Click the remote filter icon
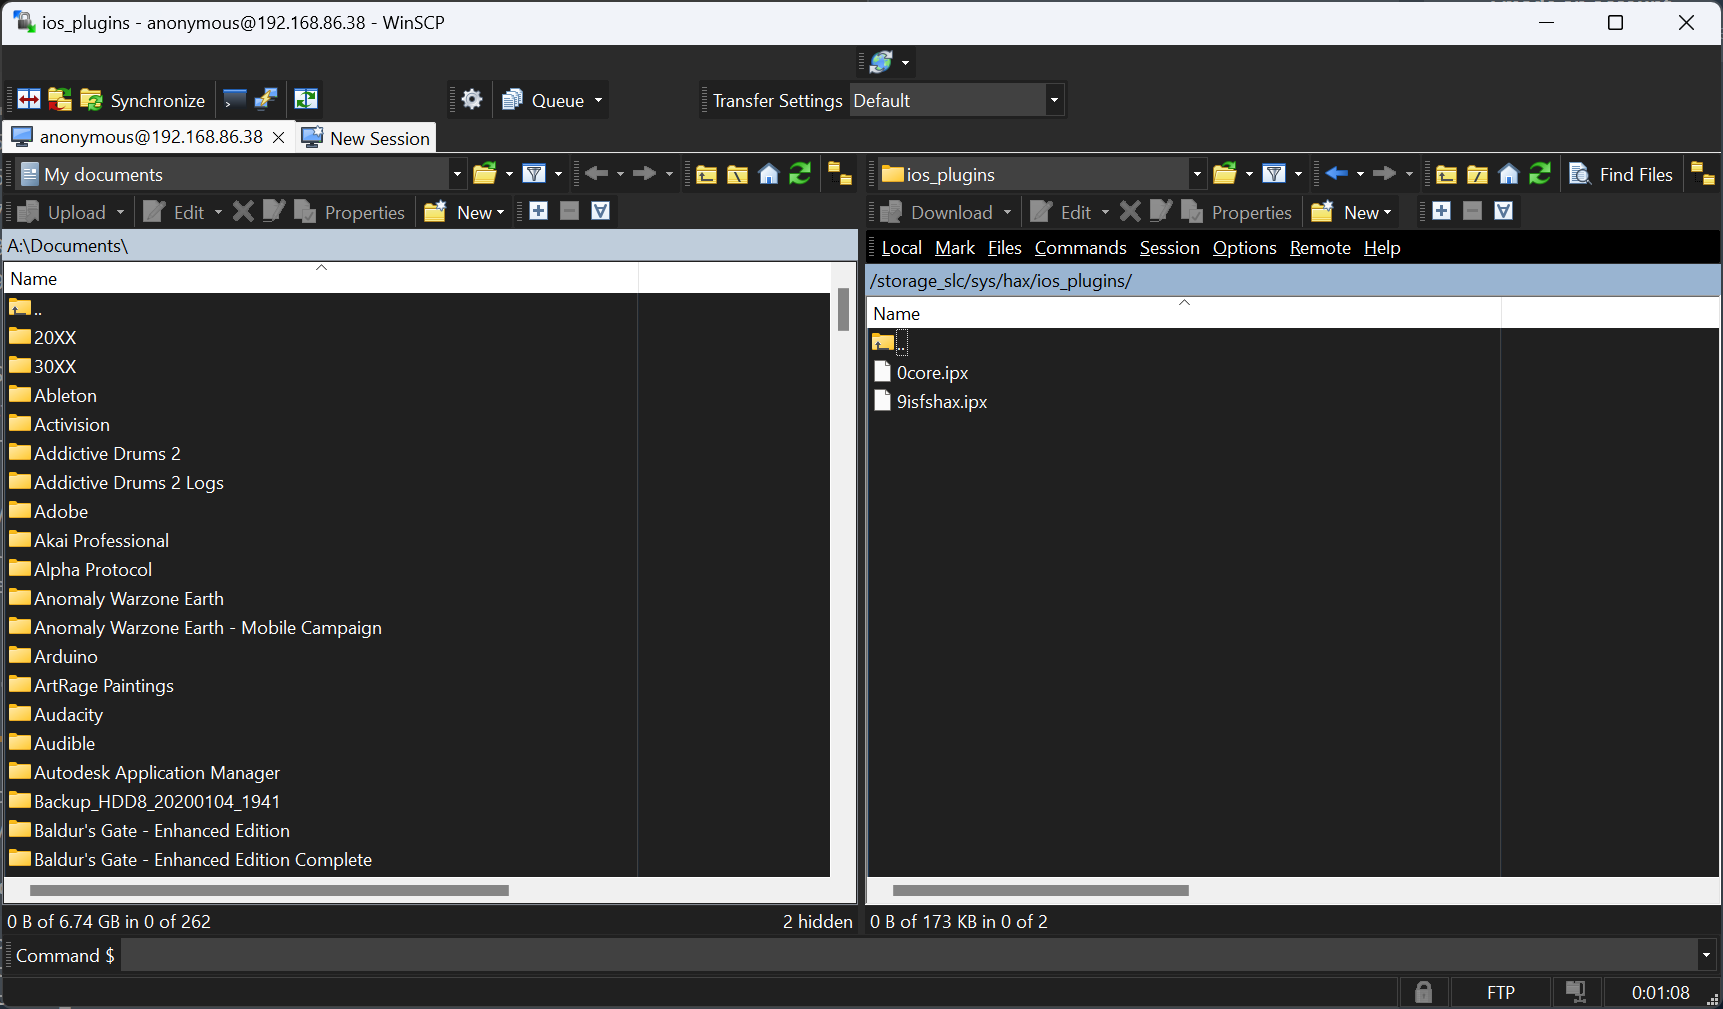 click(x=1274, y=174)
